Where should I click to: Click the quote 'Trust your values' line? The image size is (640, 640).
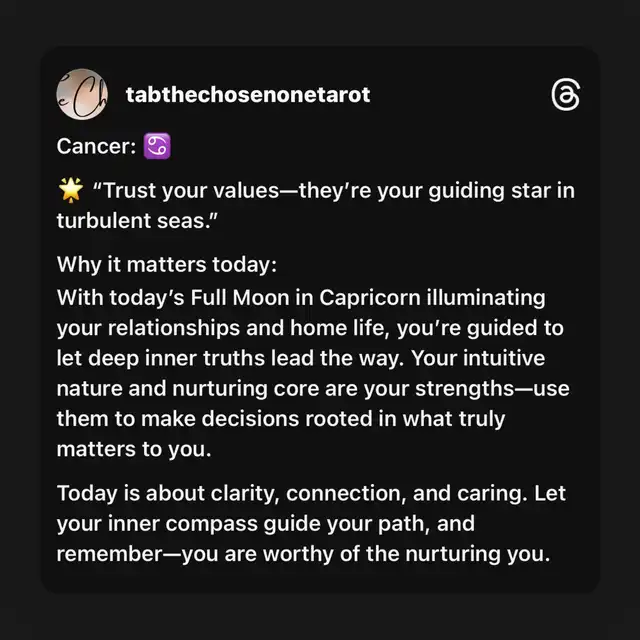coord(334,191)
